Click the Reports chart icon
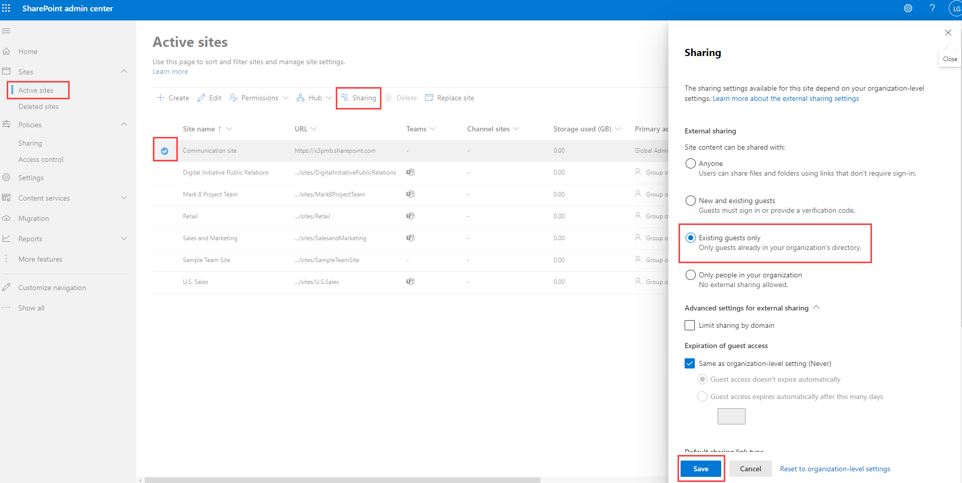The width and height of the screenshot is (962, 483). (x=6, y=239)
